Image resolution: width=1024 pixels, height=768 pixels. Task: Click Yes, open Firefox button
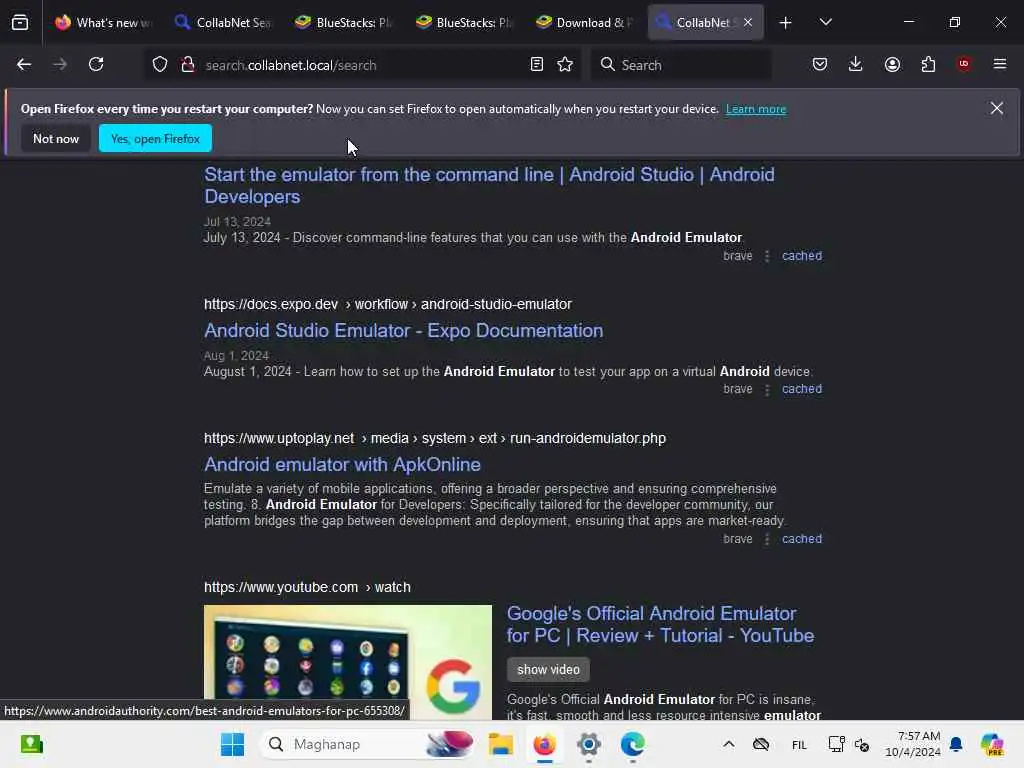coord(155,138)
